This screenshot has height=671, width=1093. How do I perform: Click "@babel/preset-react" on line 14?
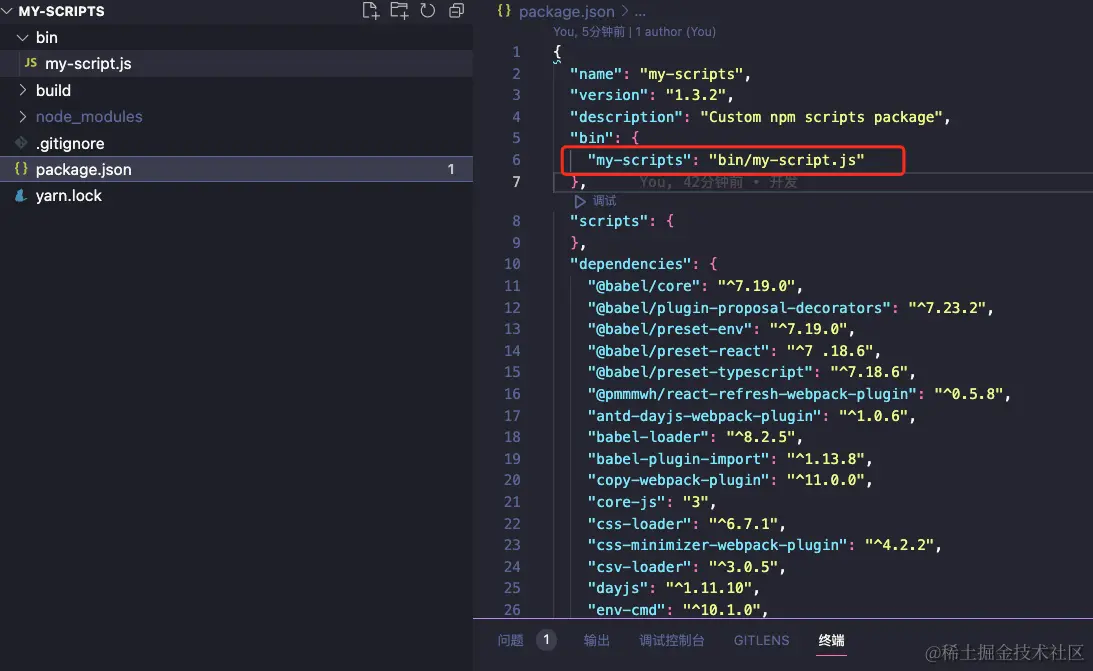pyautogui.click(x=678, y=351)
